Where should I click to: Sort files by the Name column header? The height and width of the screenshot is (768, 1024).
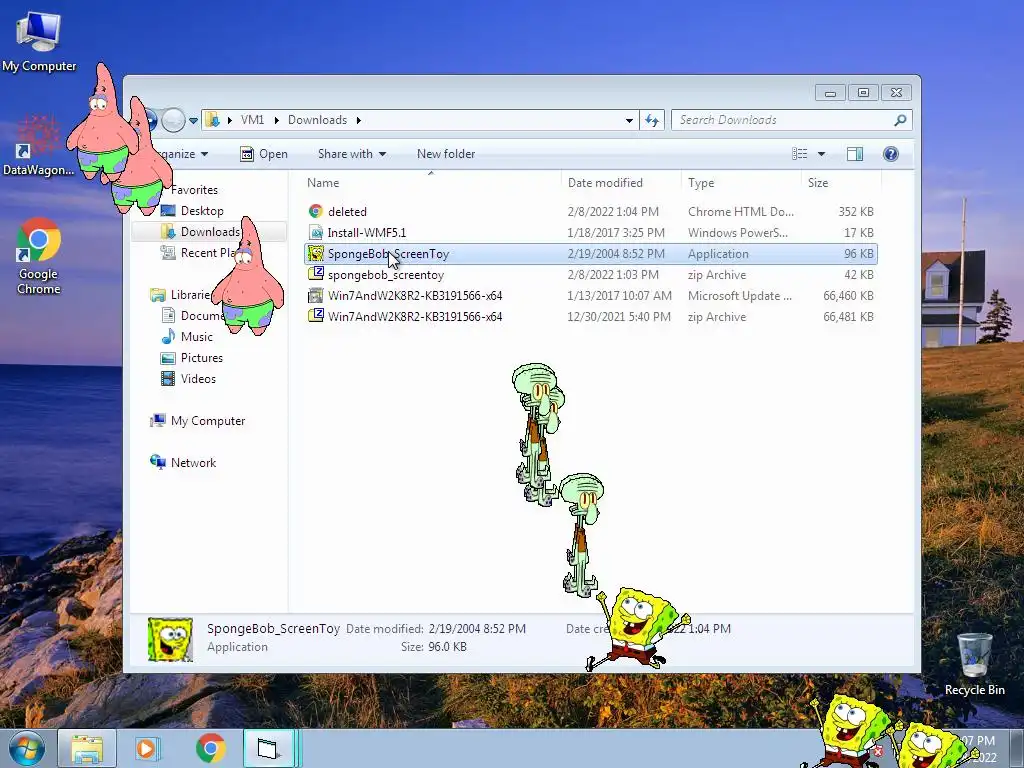click(x=431, y=183)
